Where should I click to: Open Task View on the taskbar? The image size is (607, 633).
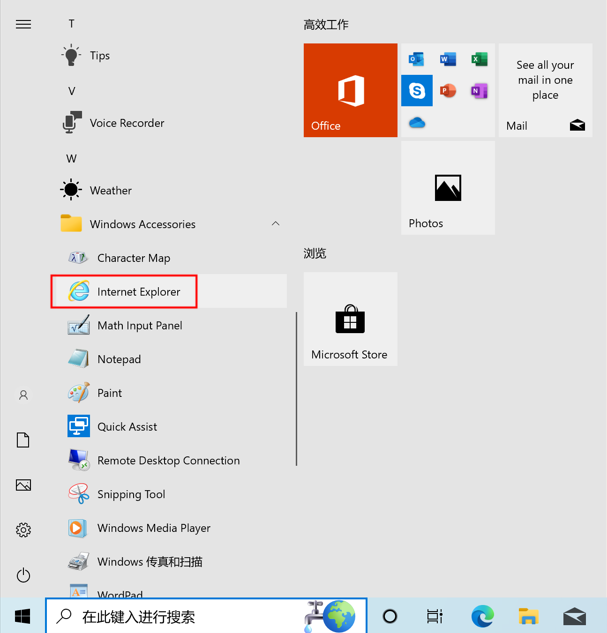[435, 616]
